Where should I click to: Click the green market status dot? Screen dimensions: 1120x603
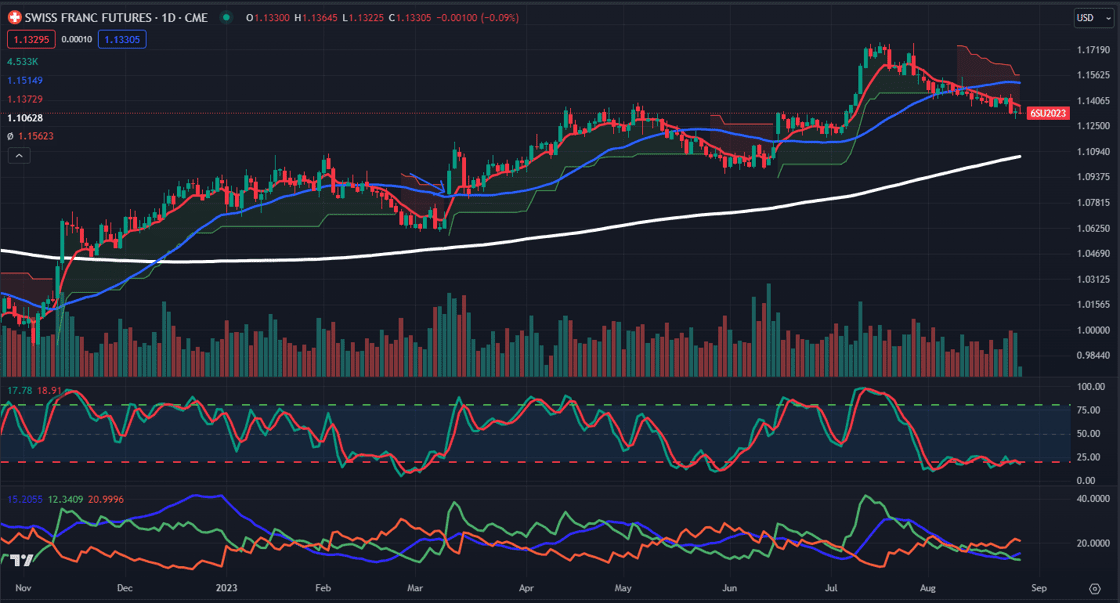point(226,17)
